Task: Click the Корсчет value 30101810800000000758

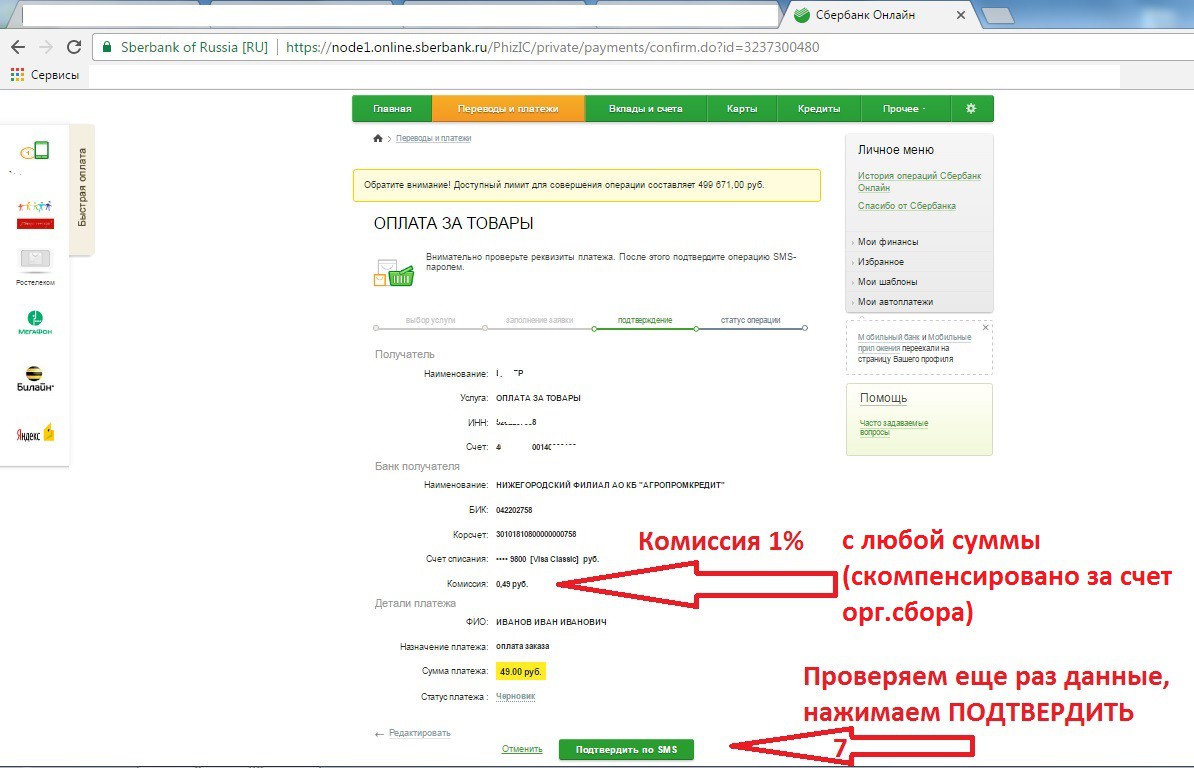Action: click(536, 534)
